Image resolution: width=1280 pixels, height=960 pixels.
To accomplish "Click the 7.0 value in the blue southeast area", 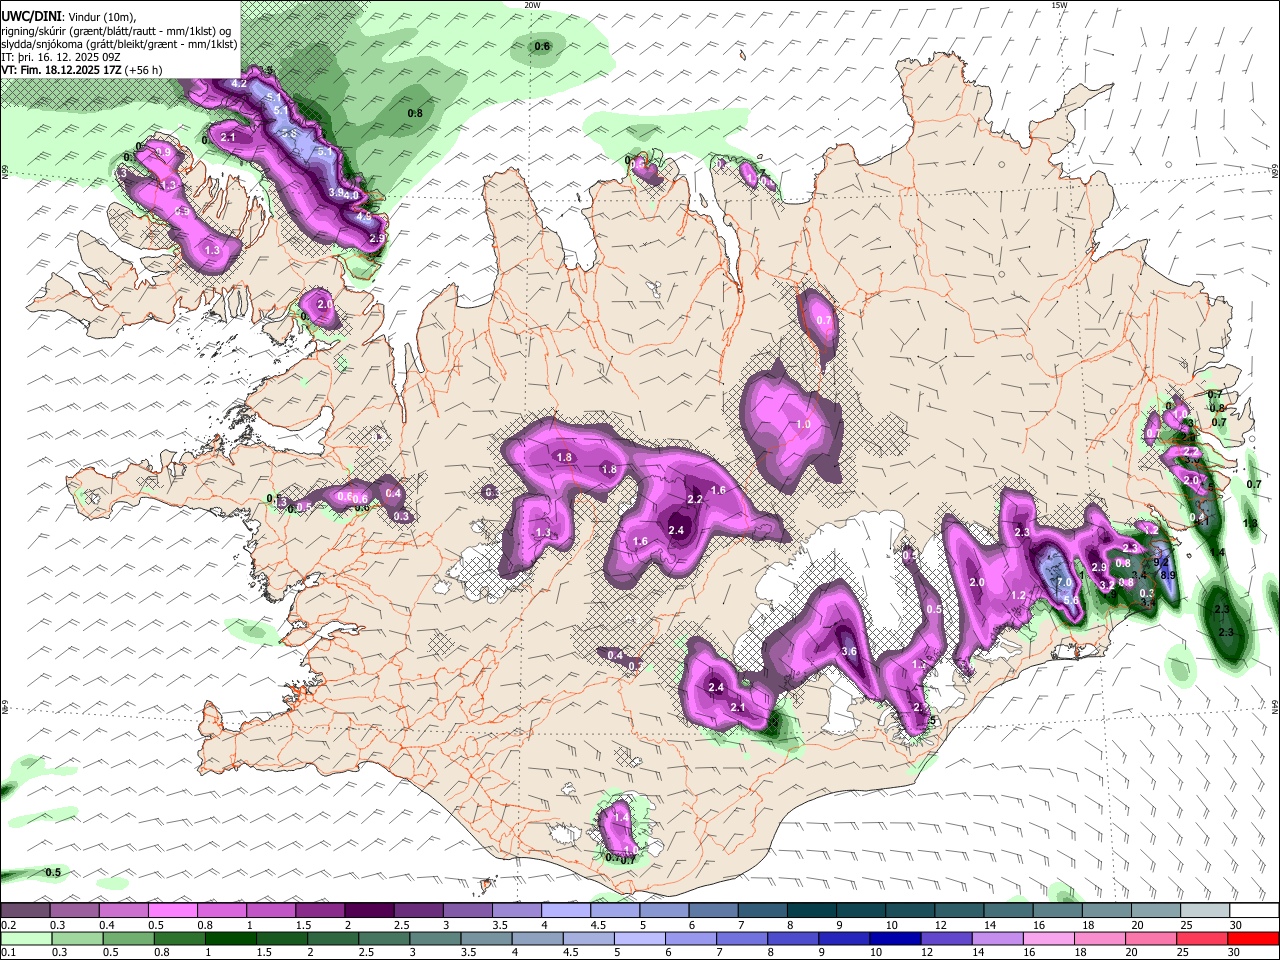I will point(1064,582).
